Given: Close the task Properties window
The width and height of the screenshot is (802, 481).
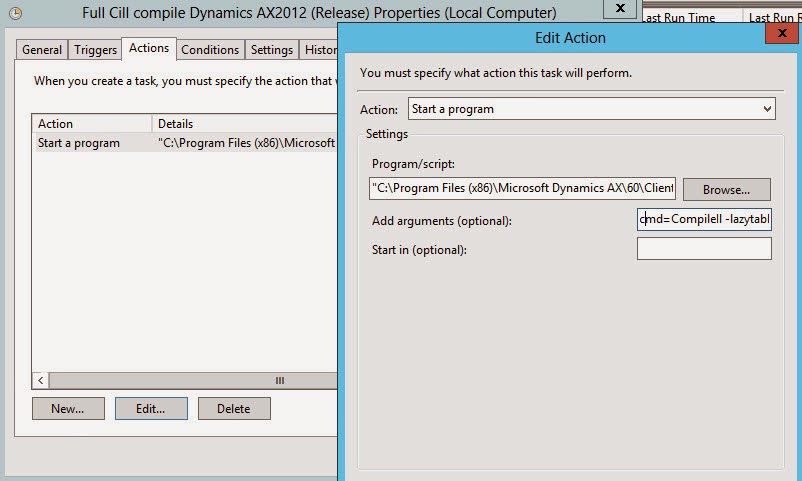Looking at the screenshot, I should [x=620, y=8].
